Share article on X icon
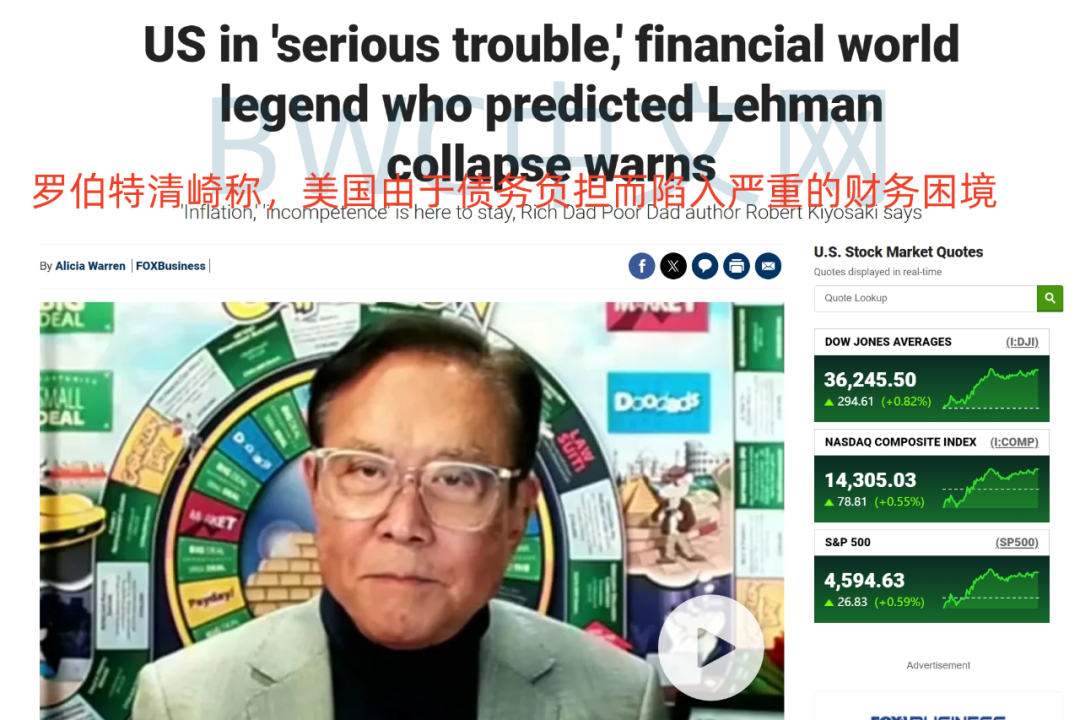The image size is (1080, 720). click(x=673, y=266)
